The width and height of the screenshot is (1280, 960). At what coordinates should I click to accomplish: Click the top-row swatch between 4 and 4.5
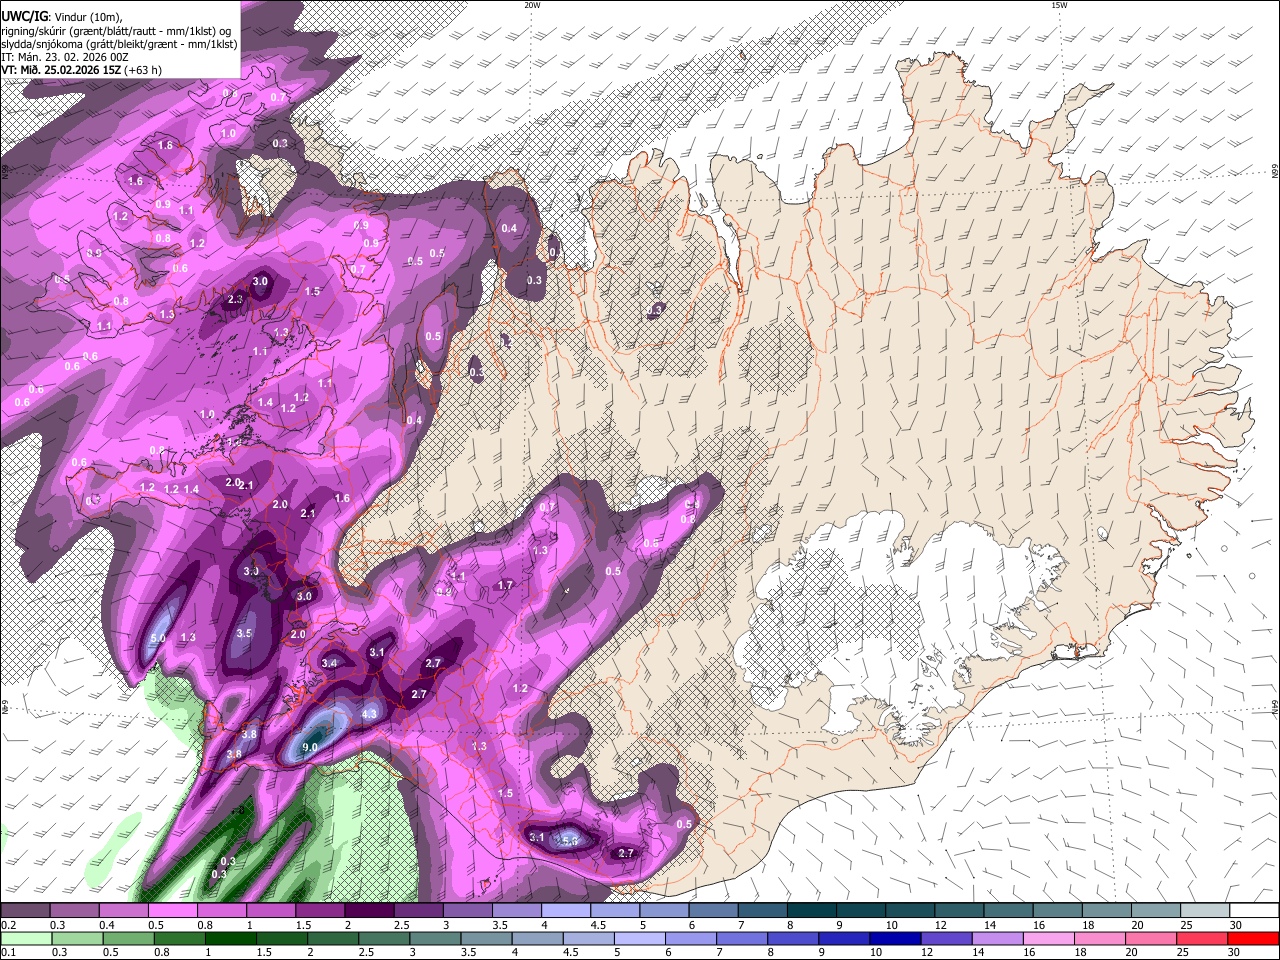tap(566, 911)
